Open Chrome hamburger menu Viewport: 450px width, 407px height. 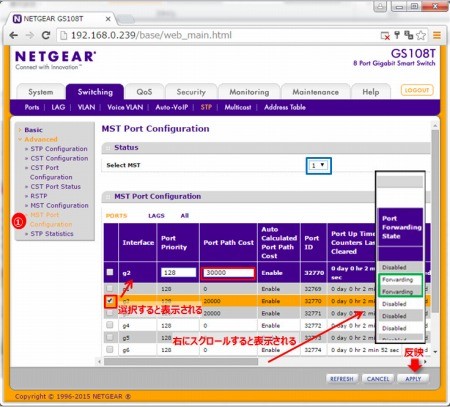tap(437, 35)
